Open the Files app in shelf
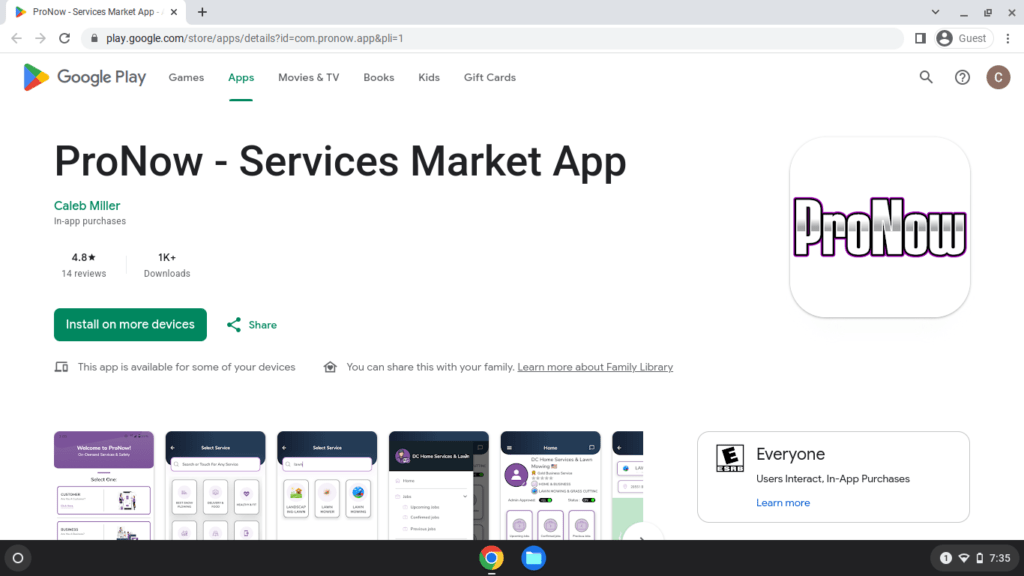This screenshot has height=576, width=1024. tap(533, 558)
